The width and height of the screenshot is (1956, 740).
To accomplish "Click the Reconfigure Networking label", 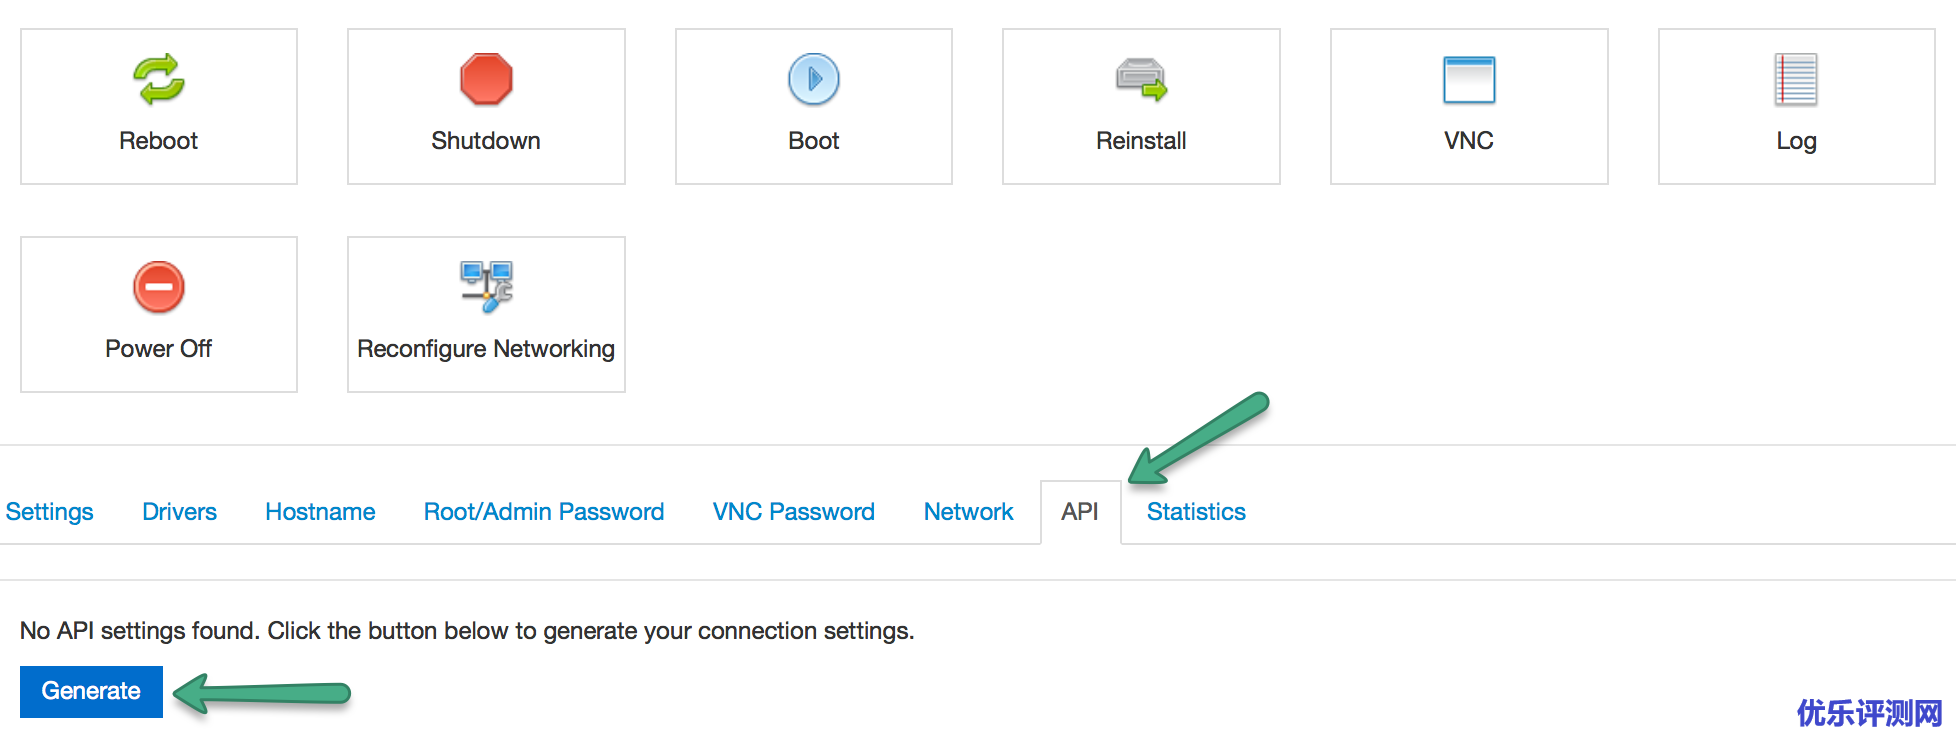I will 486,349.
